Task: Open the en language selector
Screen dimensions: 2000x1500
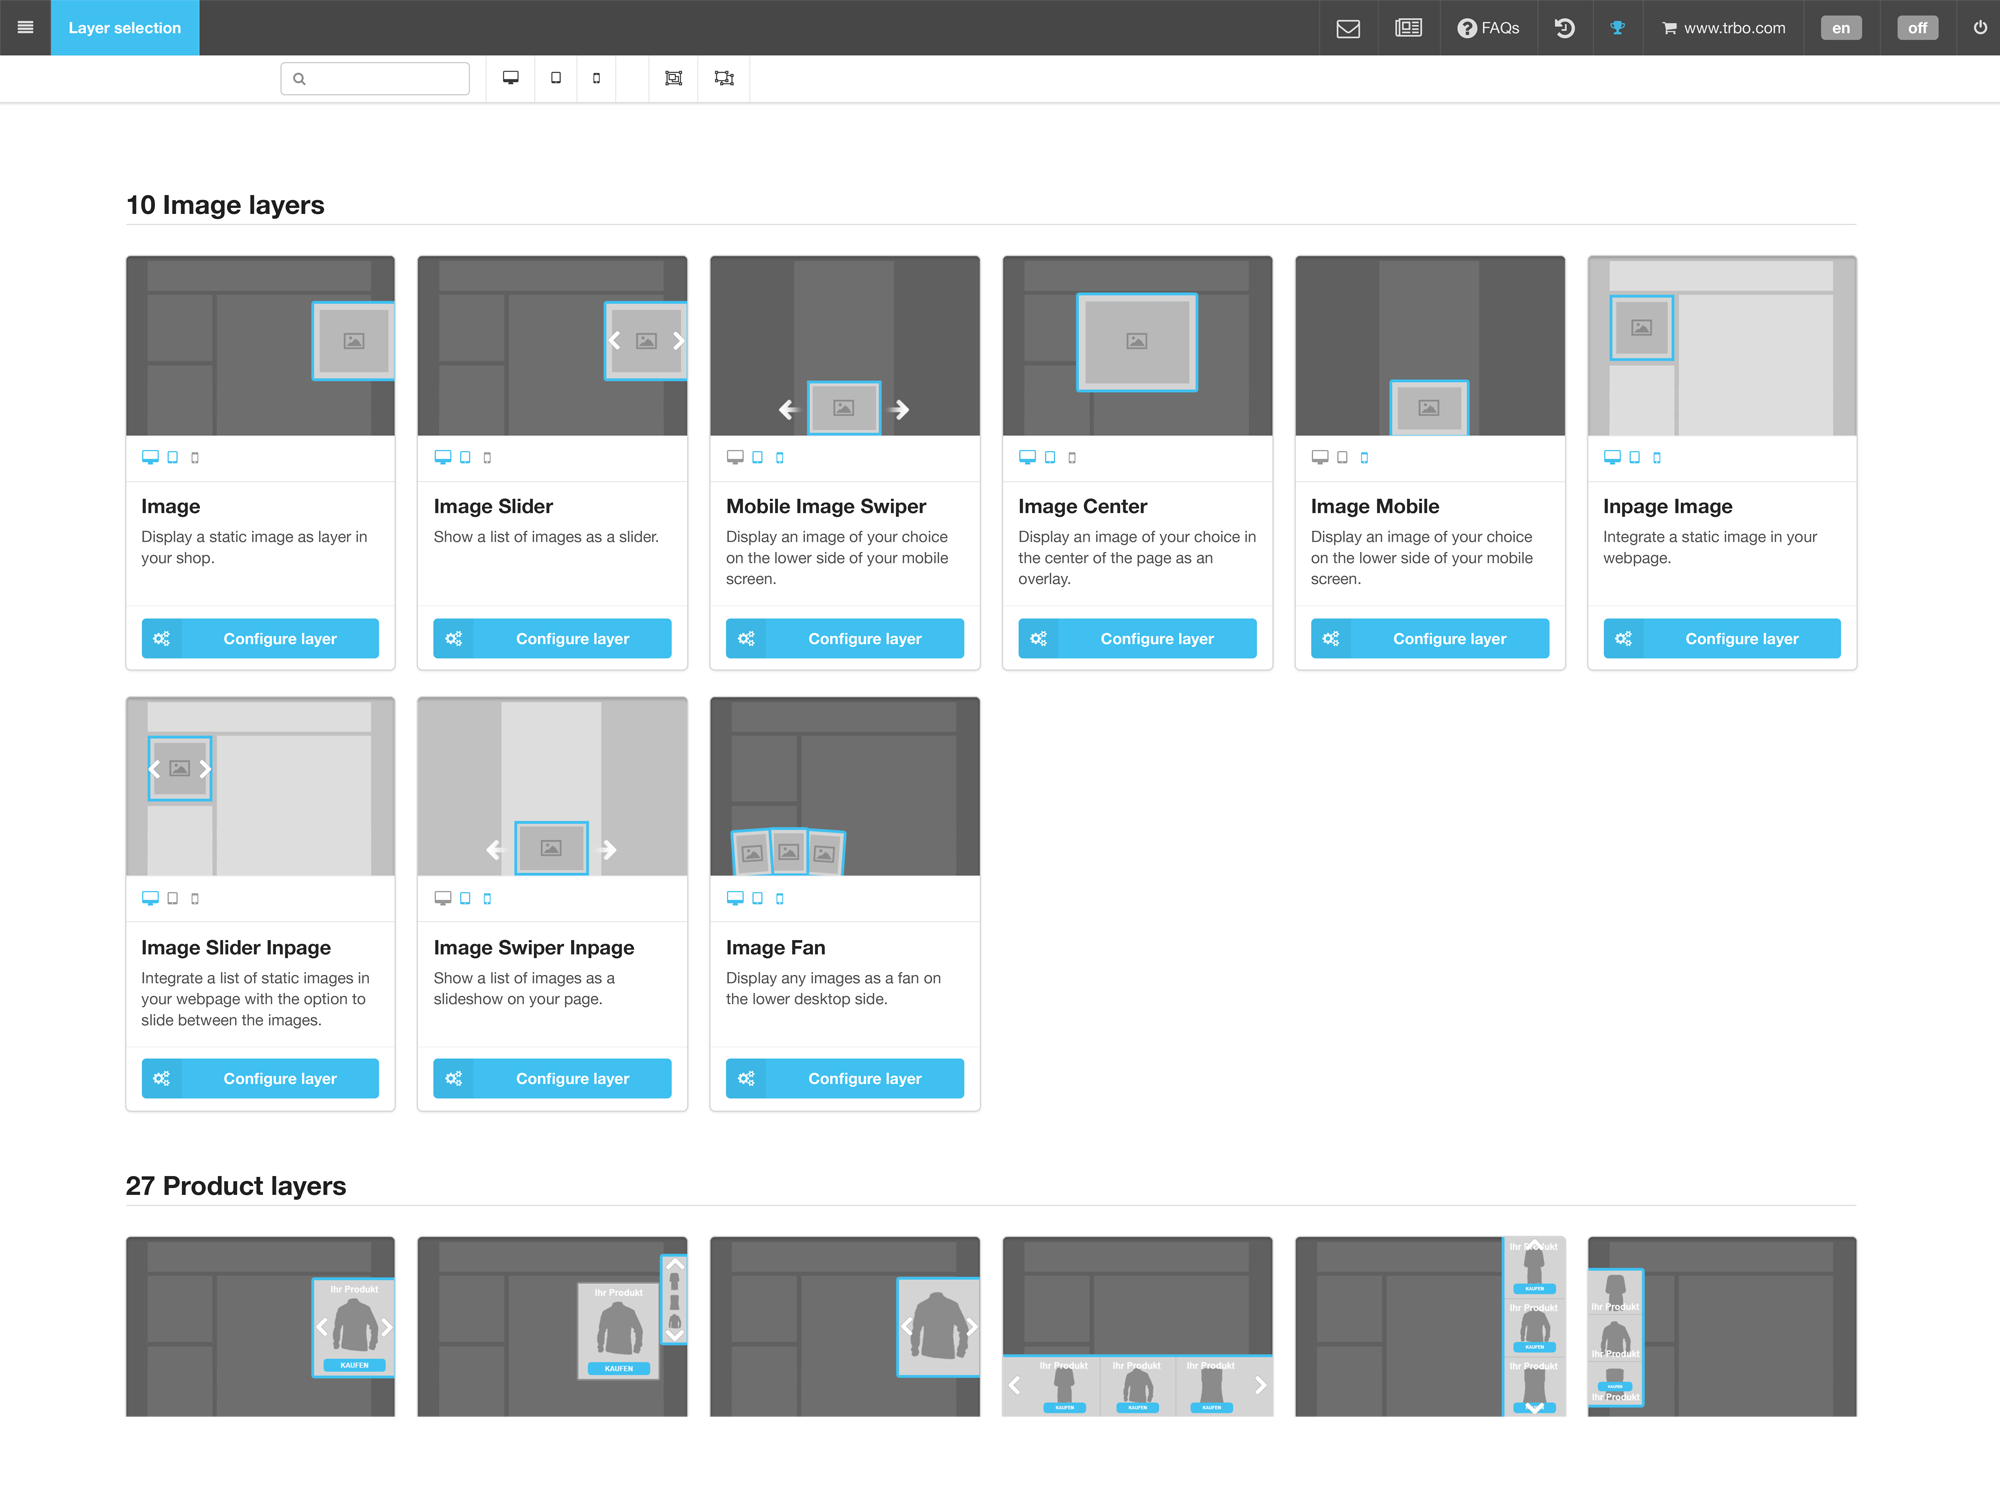Action: pyautogui.click(x=1840, y=27)
